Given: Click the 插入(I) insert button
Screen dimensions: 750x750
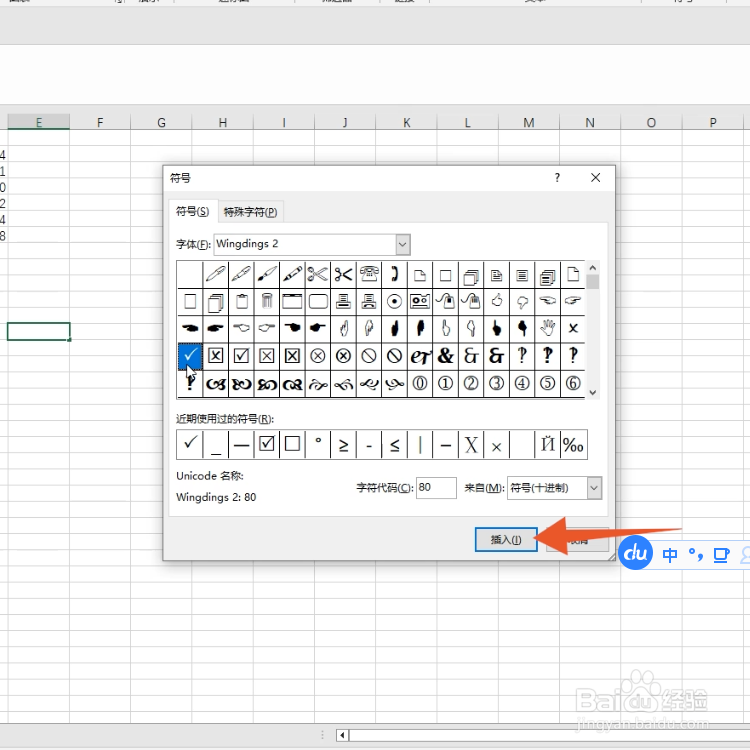Looking at the screenshot, I should click(x=506, y=540).
